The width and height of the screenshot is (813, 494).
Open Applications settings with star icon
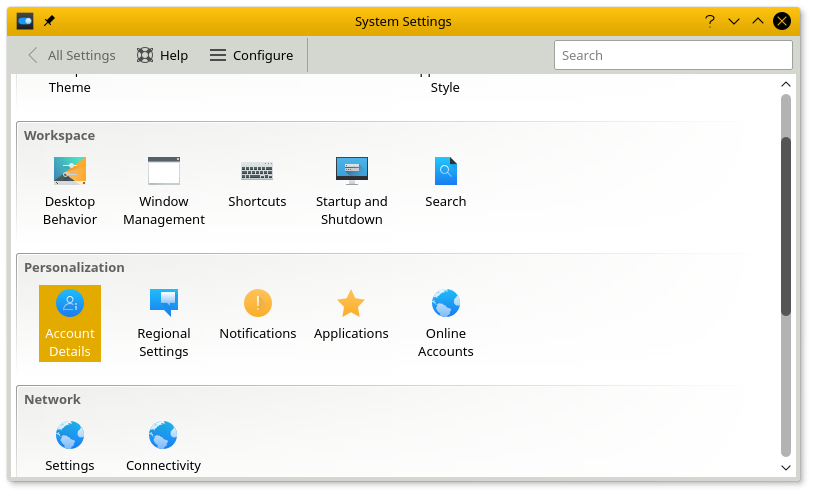pos(351,315)
